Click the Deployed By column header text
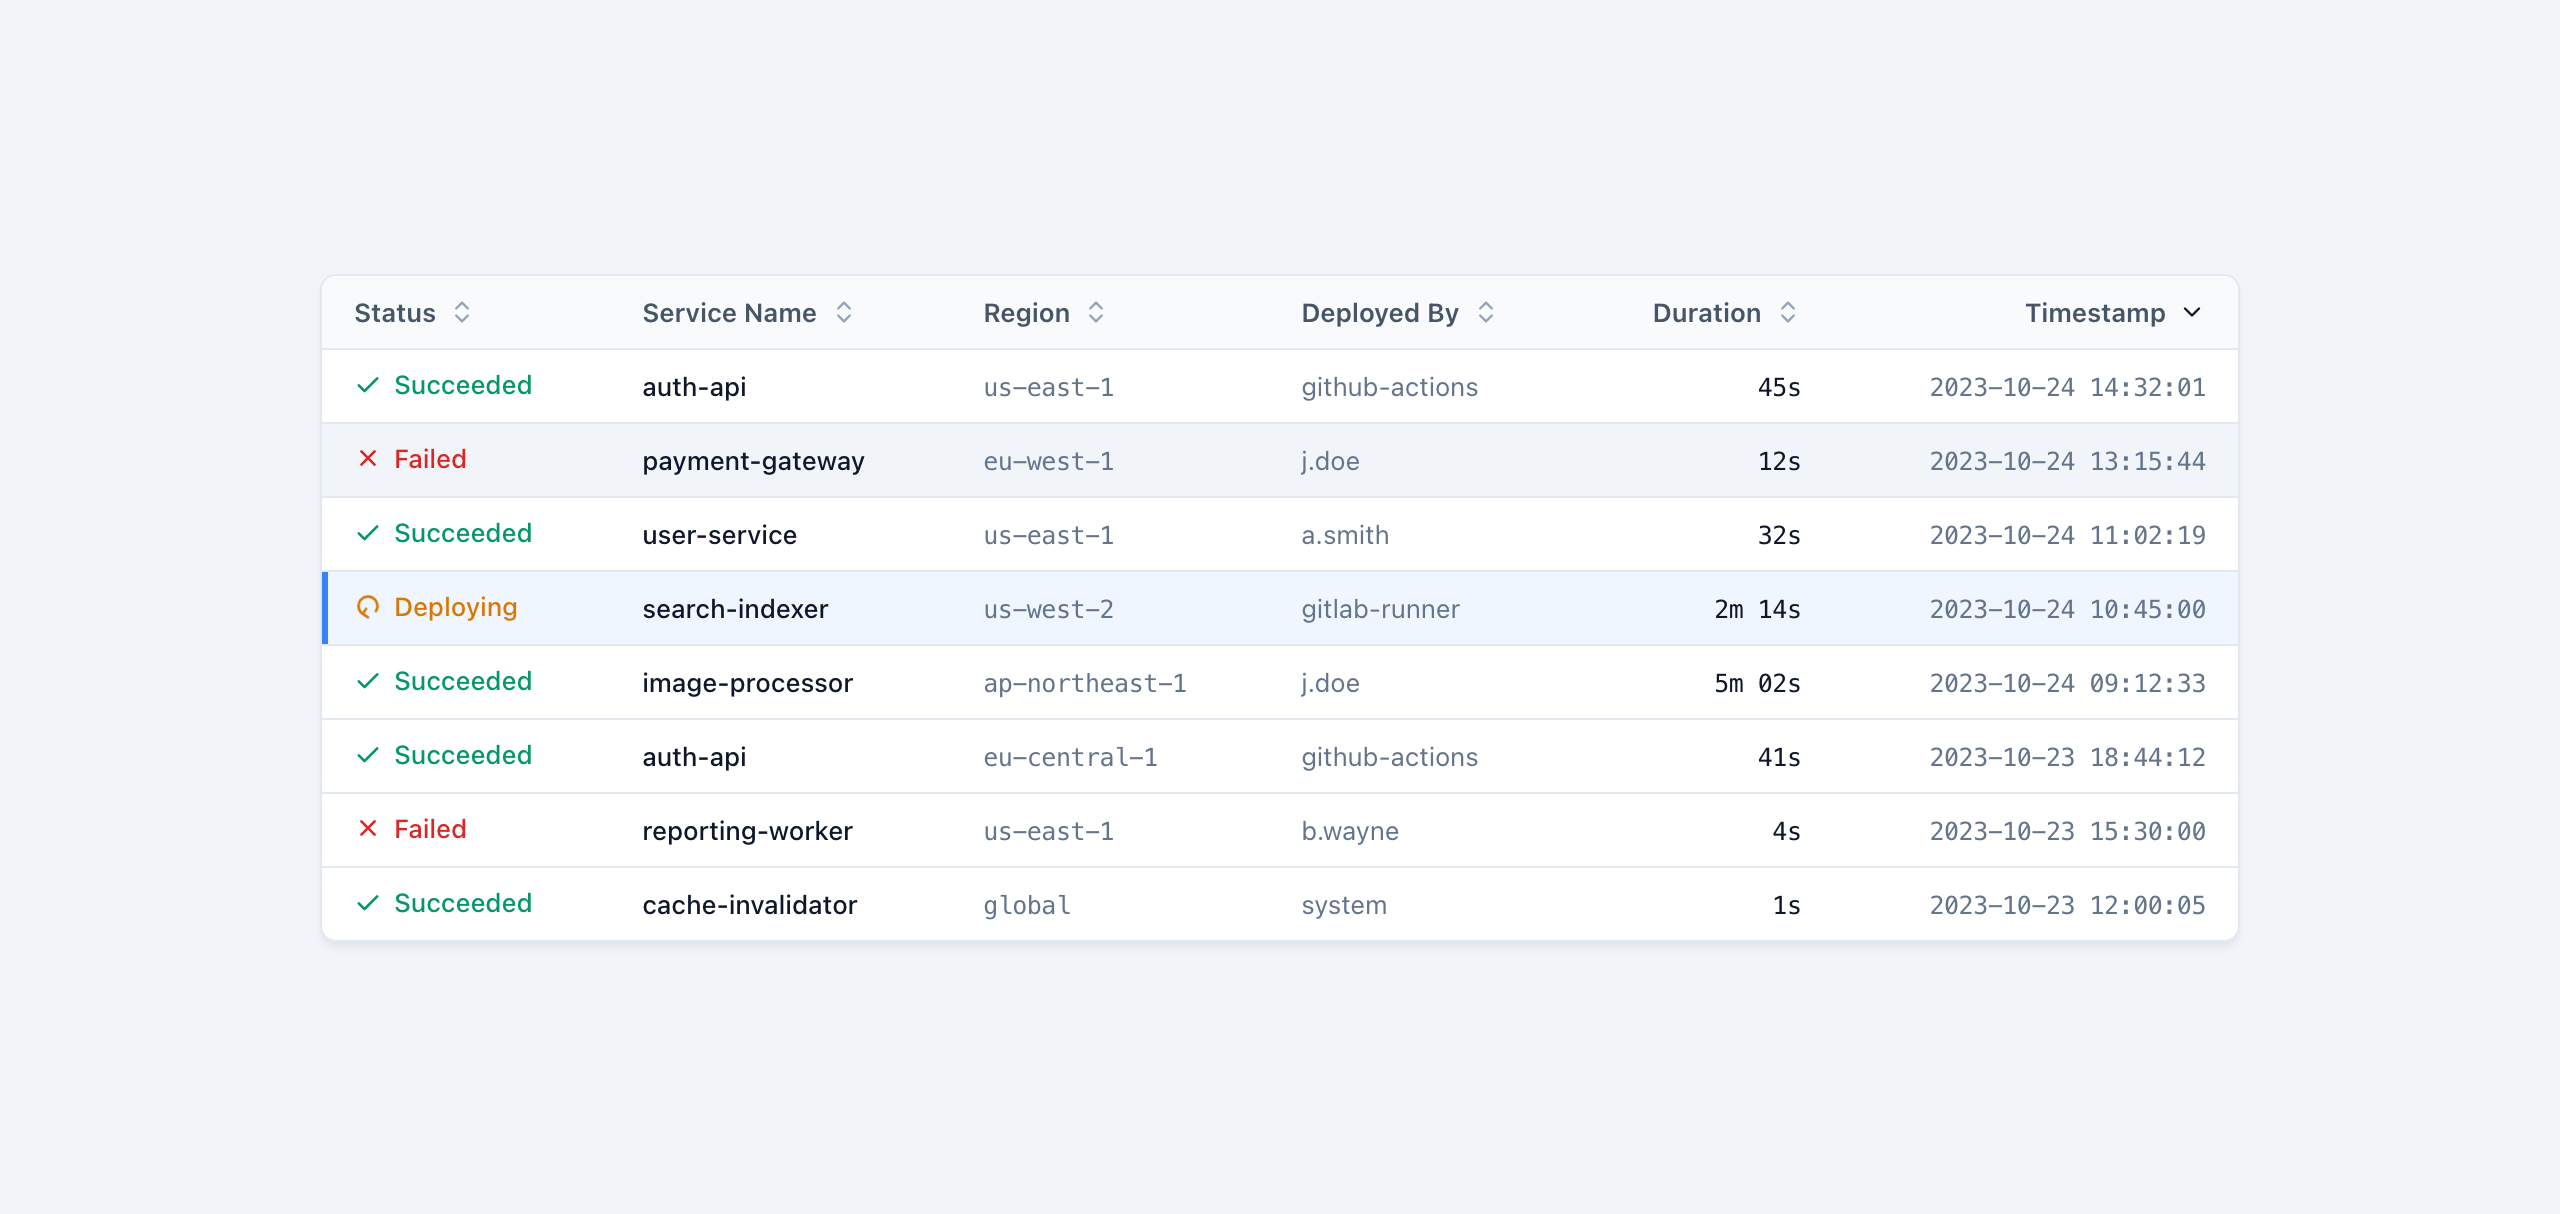This screenshot has width=2560, height=1214. point(1380,313)
